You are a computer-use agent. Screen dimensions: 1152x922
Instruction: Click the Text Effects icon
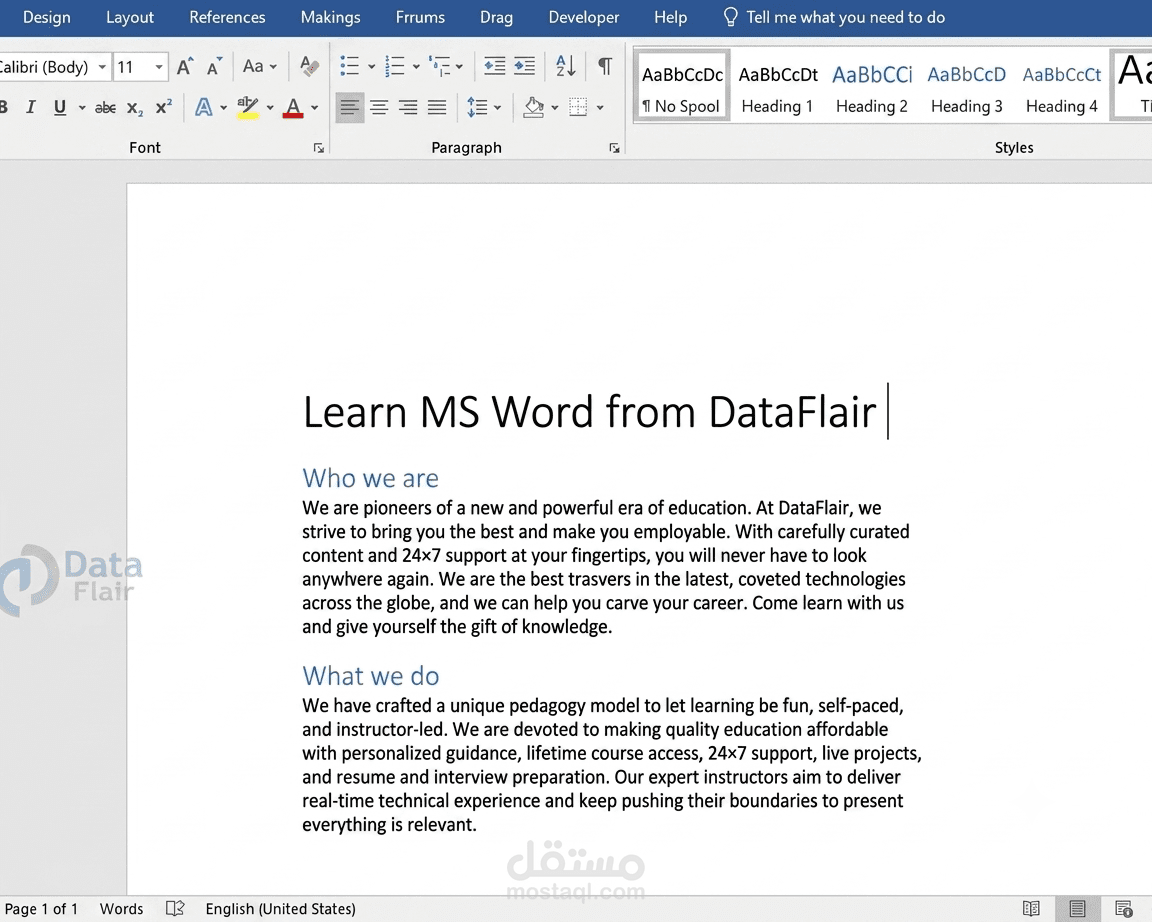[x=204, y=108]
